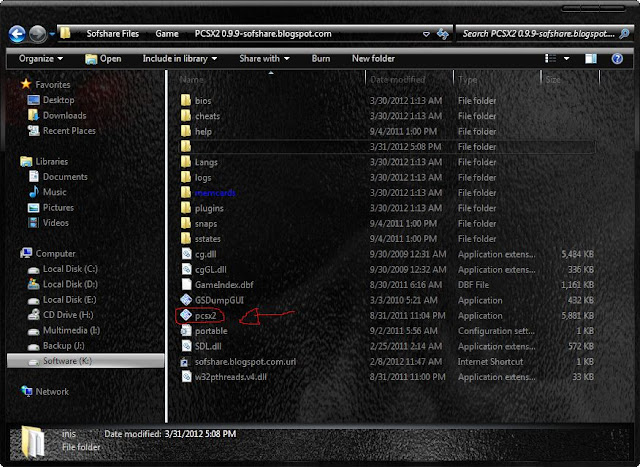The image size is (640, 467).
Task: Click the folder icon in address bar
Action: (x=65, y=33)
